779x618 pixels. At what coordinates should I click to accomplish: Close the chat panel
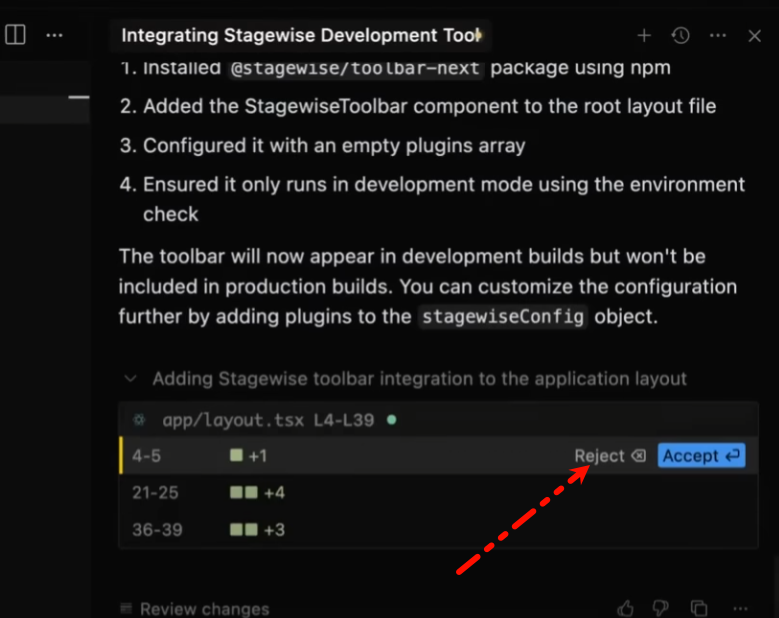pyautogui.click(x=755, y=36)
